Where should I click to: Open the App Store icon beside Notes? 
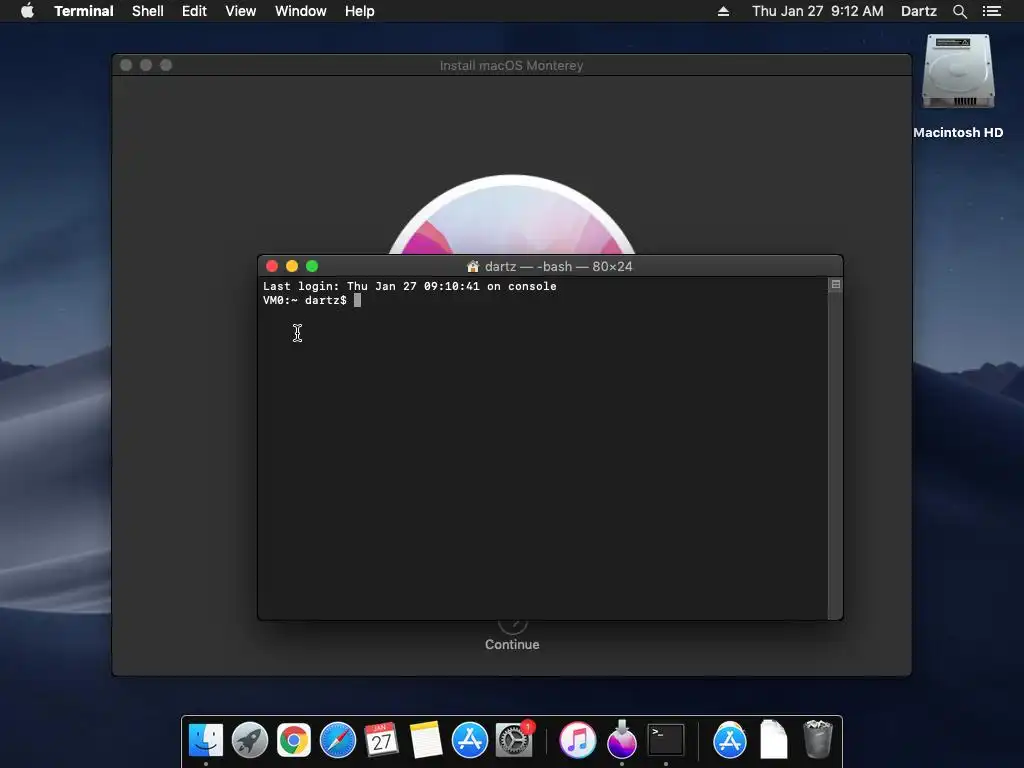pos(470,740)
